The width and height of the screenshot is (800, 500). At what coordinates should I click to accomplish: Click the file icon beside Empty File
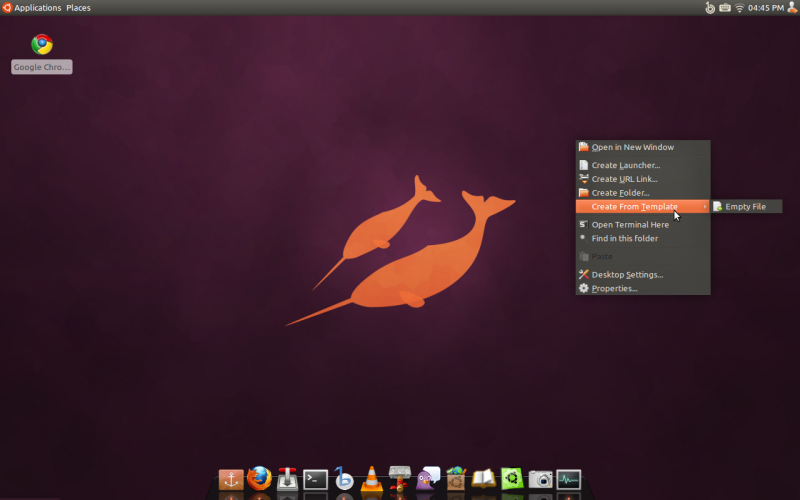tap(717, 206)
